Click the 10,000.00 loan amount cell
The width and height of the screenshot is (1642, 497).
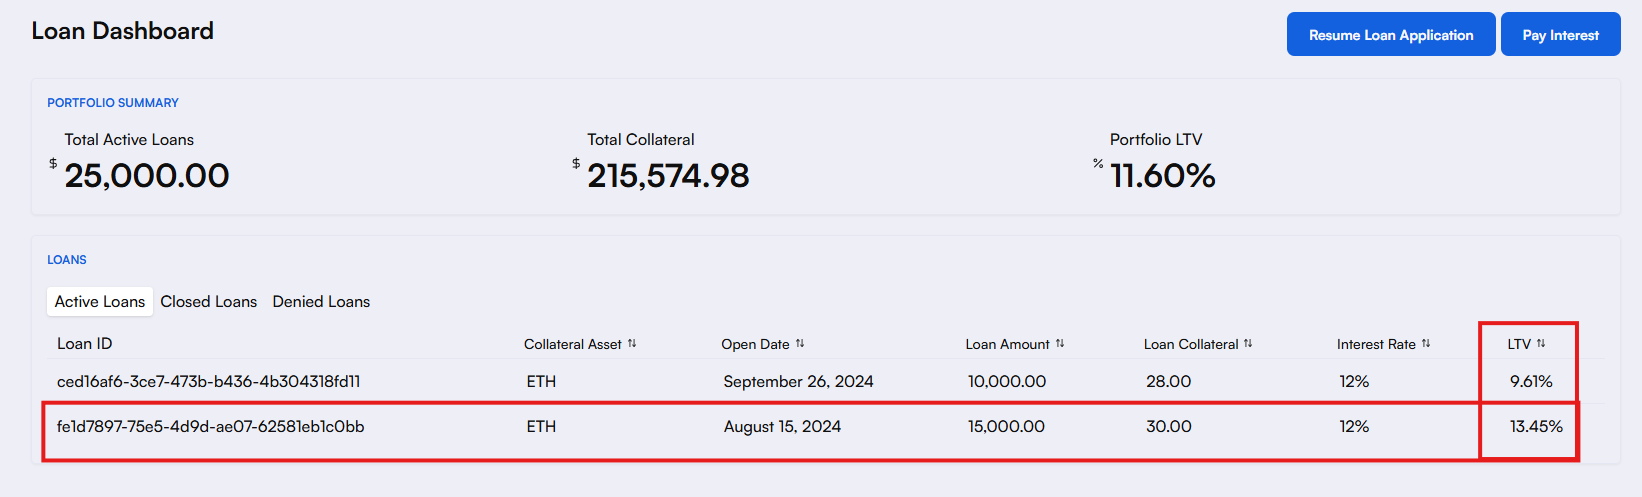point(1007,381)
